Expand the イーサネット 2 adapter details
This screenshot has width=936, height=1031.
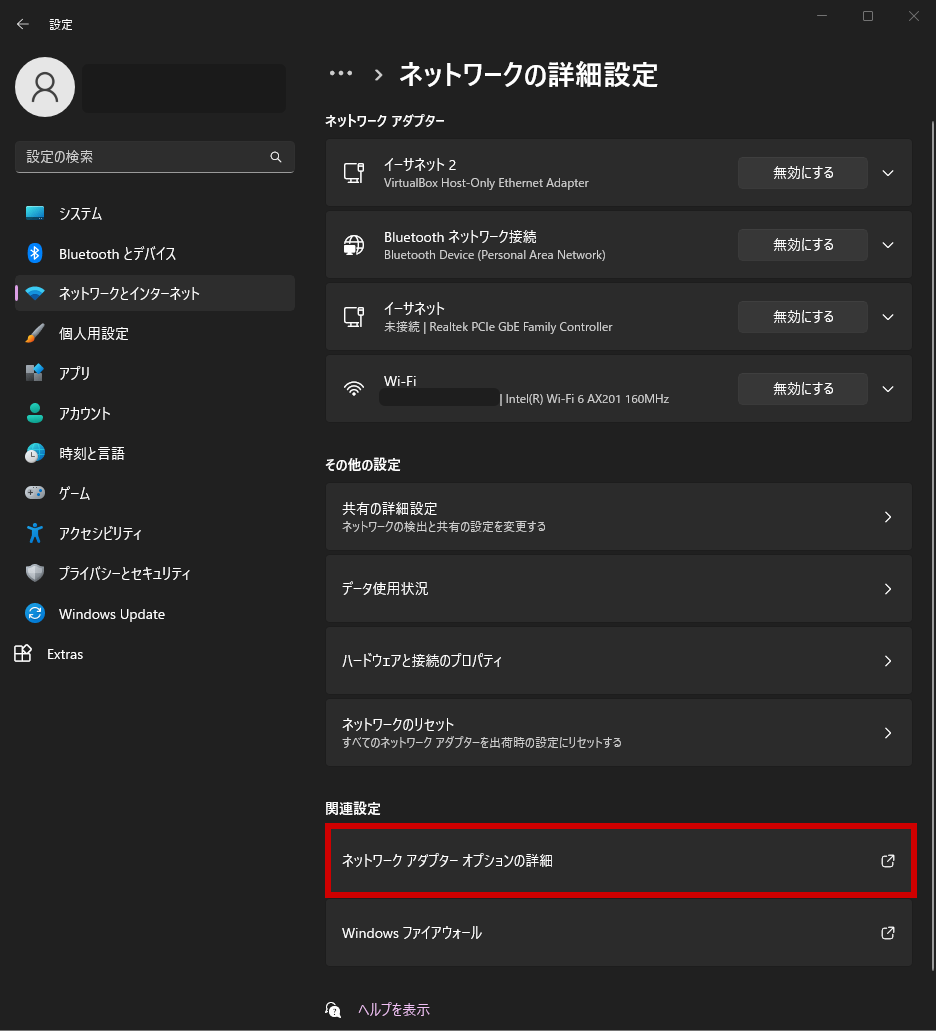coord(887,173)
